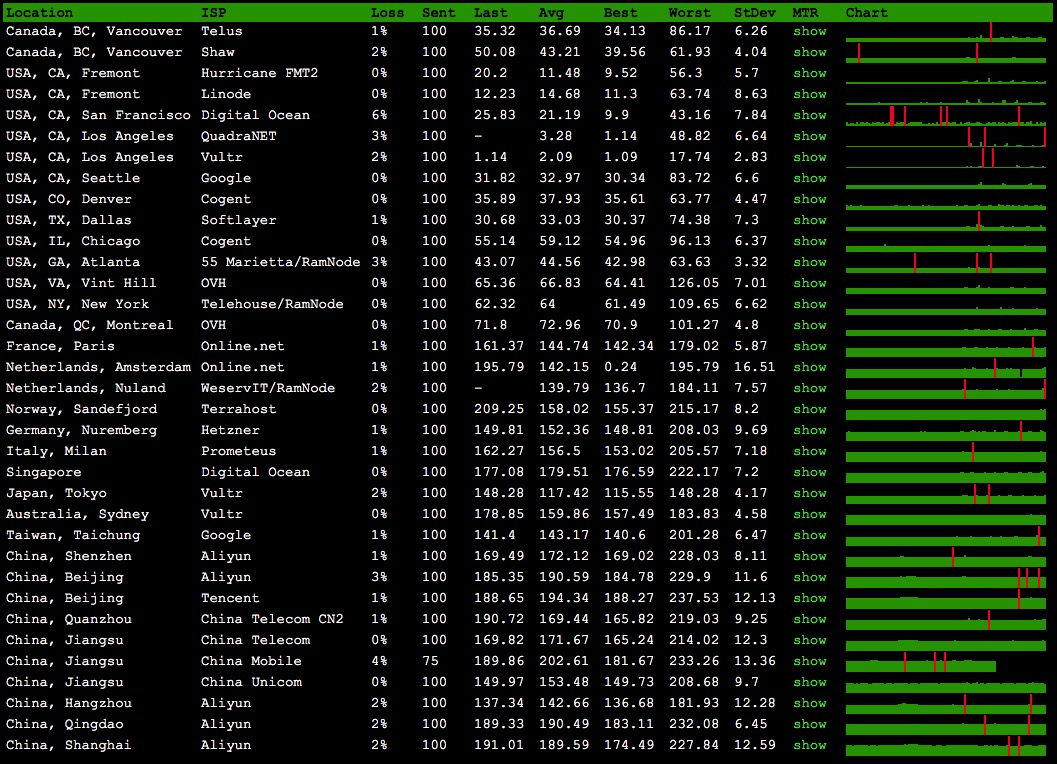
Task: Click show for Hurricane FMT2 Fremont row
Action: tap(809, 73)
